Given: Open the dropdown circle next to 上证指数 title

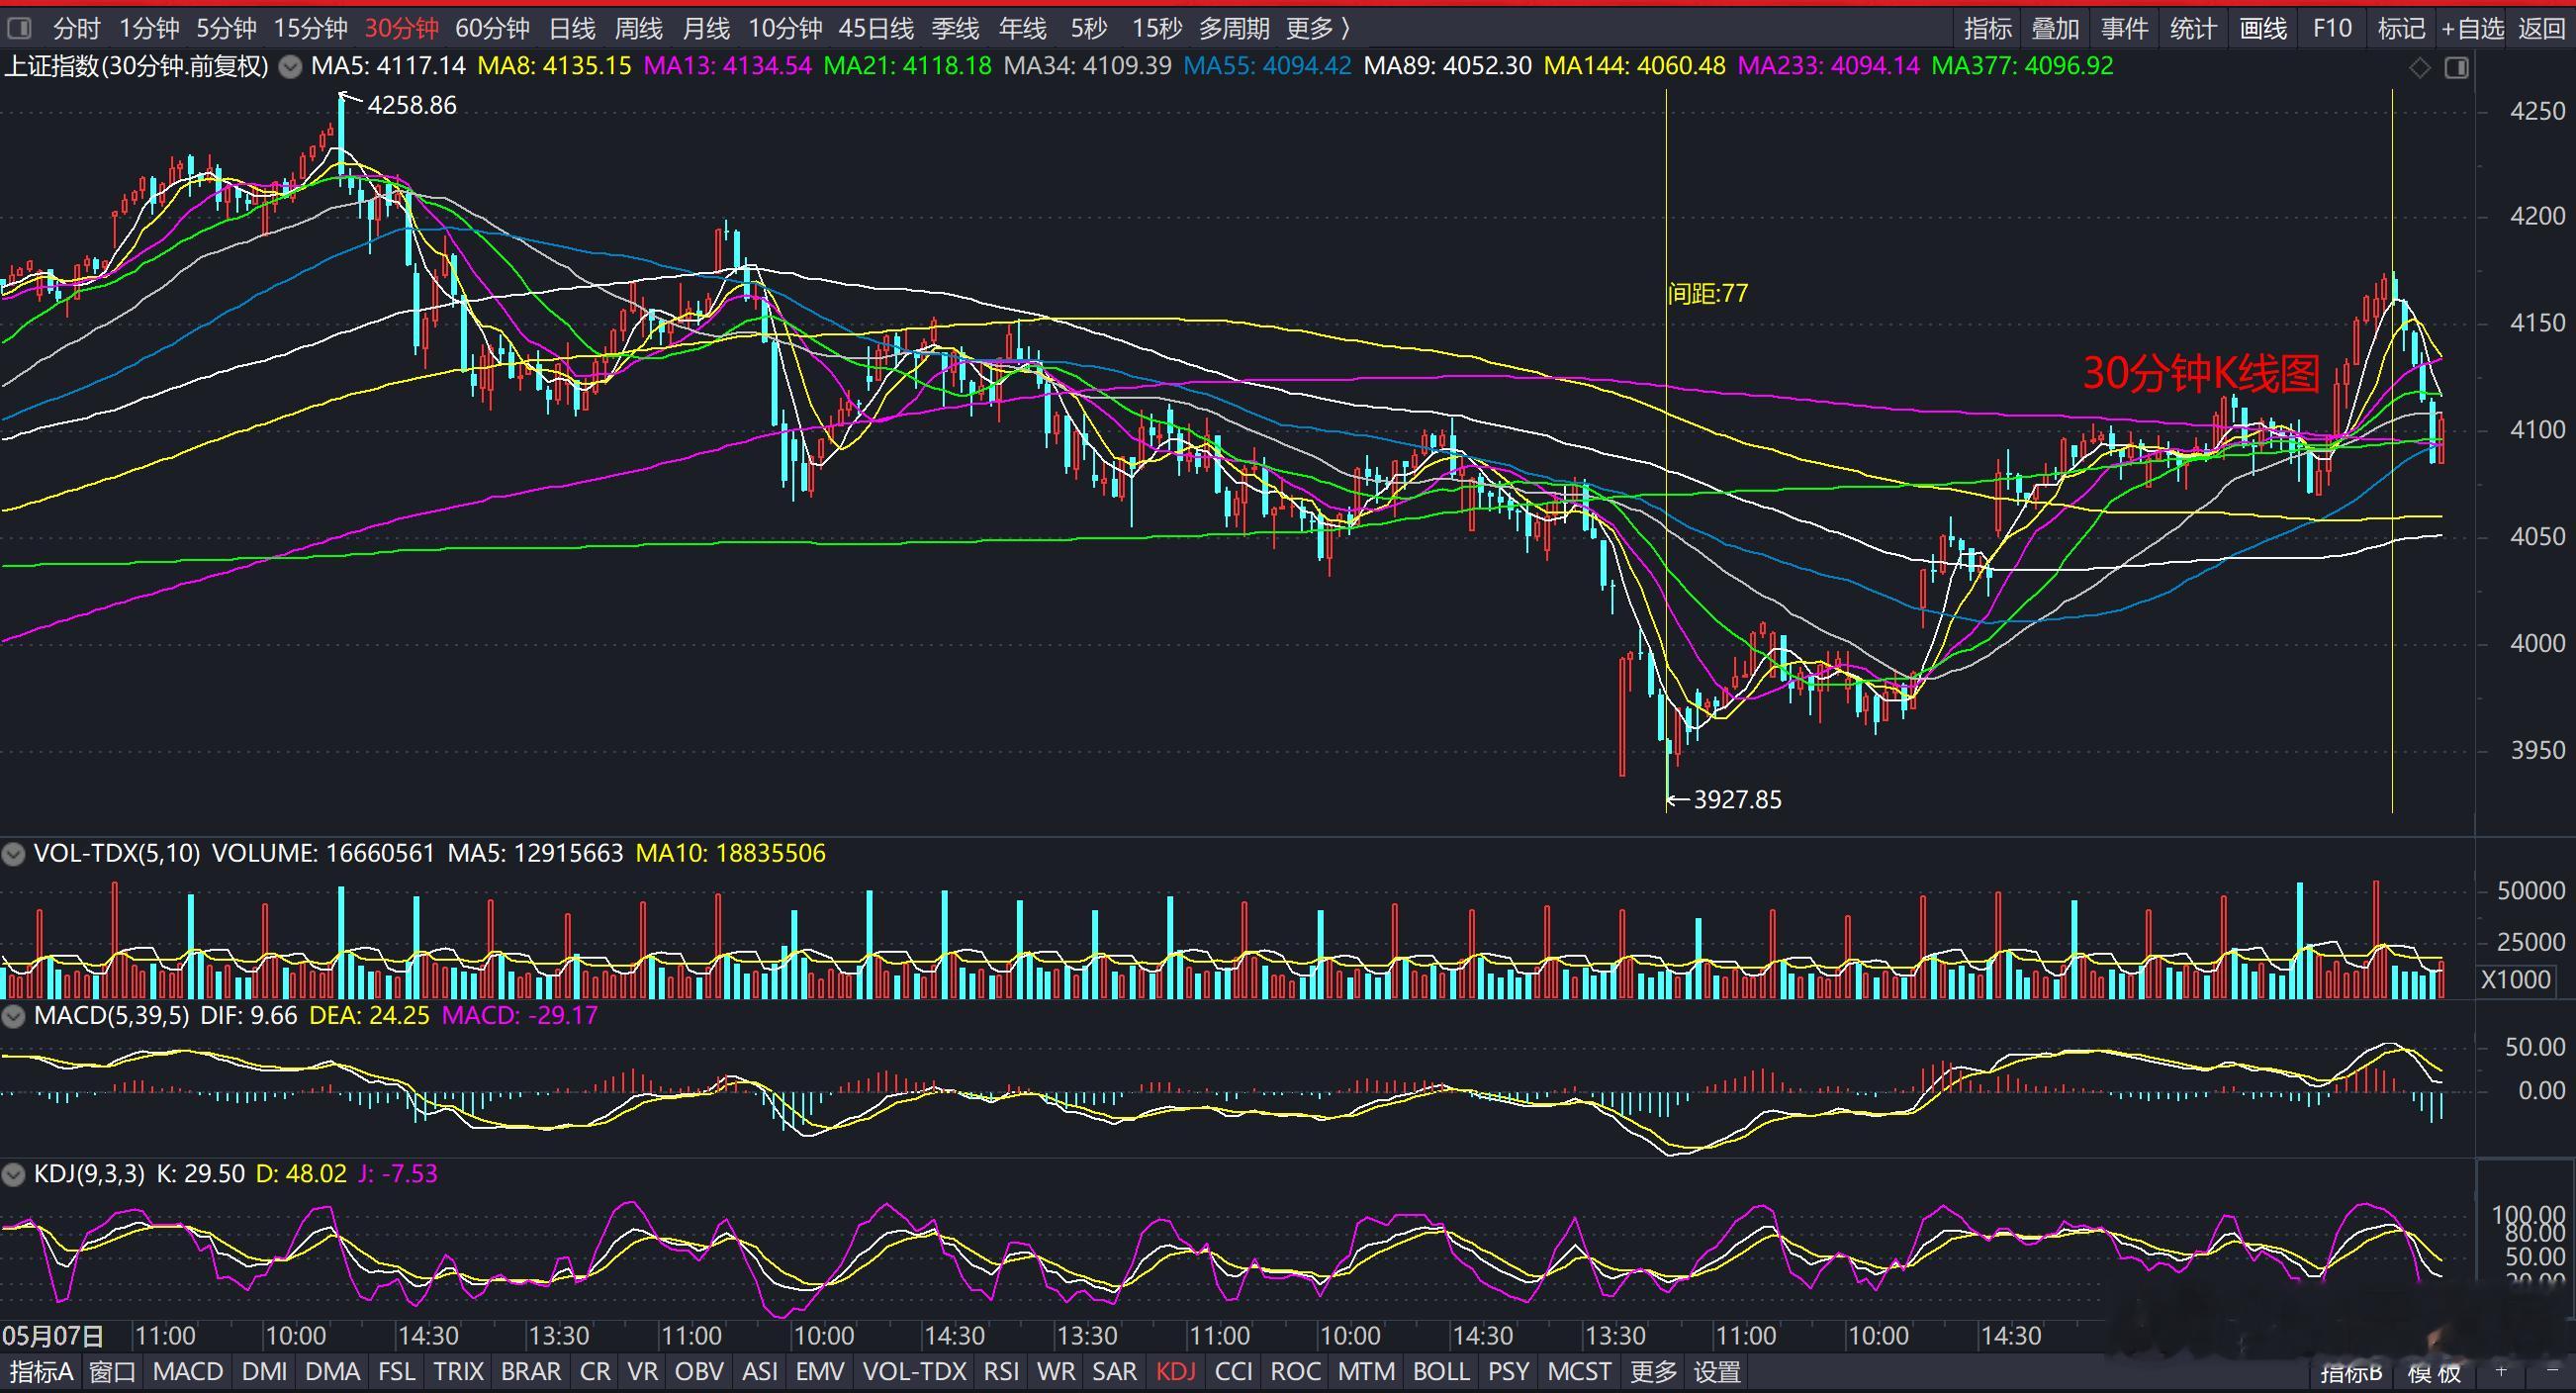Looking at the screenshot, I should click(x=290, y=67).
